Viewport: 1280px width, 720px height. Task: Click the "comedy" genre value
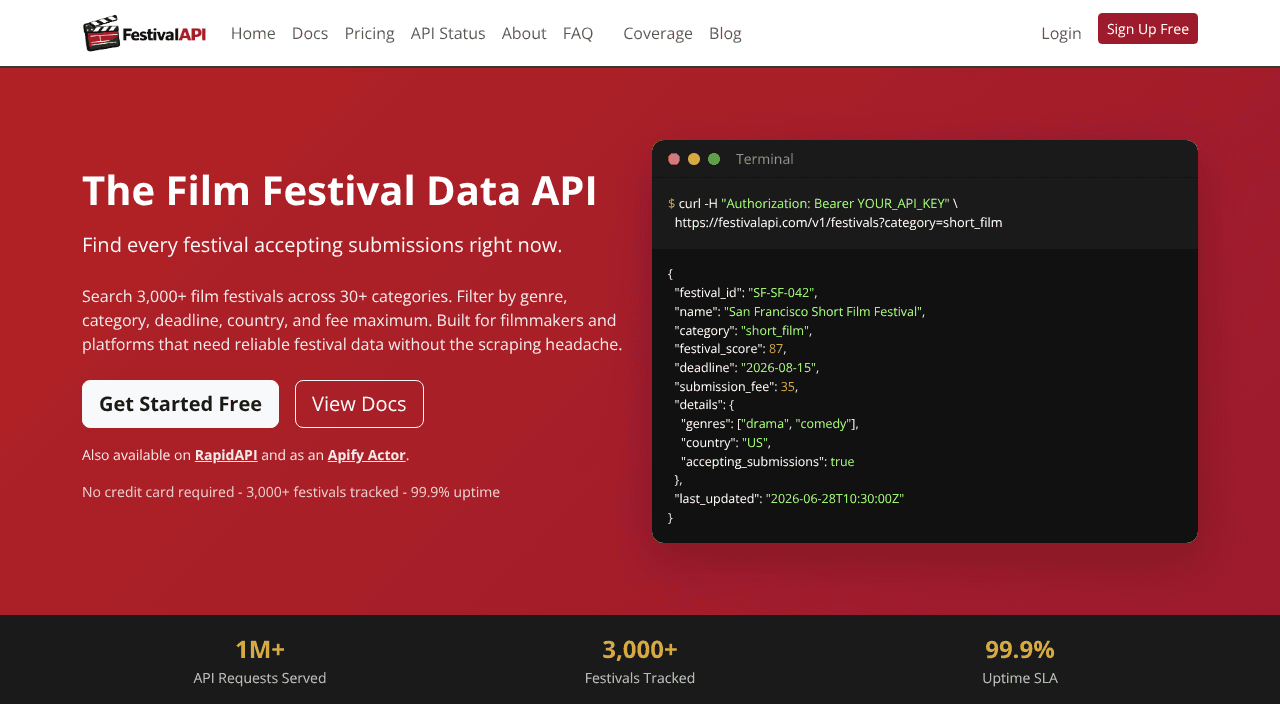coord(823,423)
